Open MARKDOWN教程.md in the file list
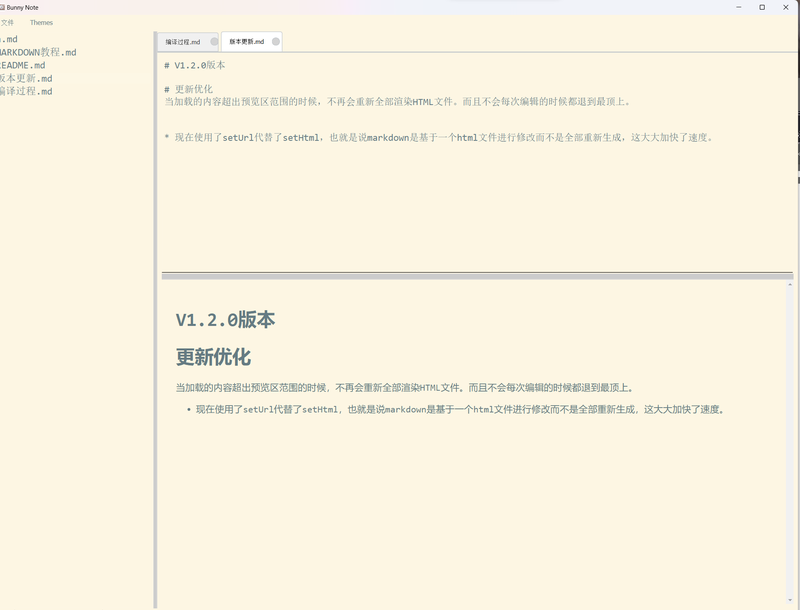 [x=38, y=52]
